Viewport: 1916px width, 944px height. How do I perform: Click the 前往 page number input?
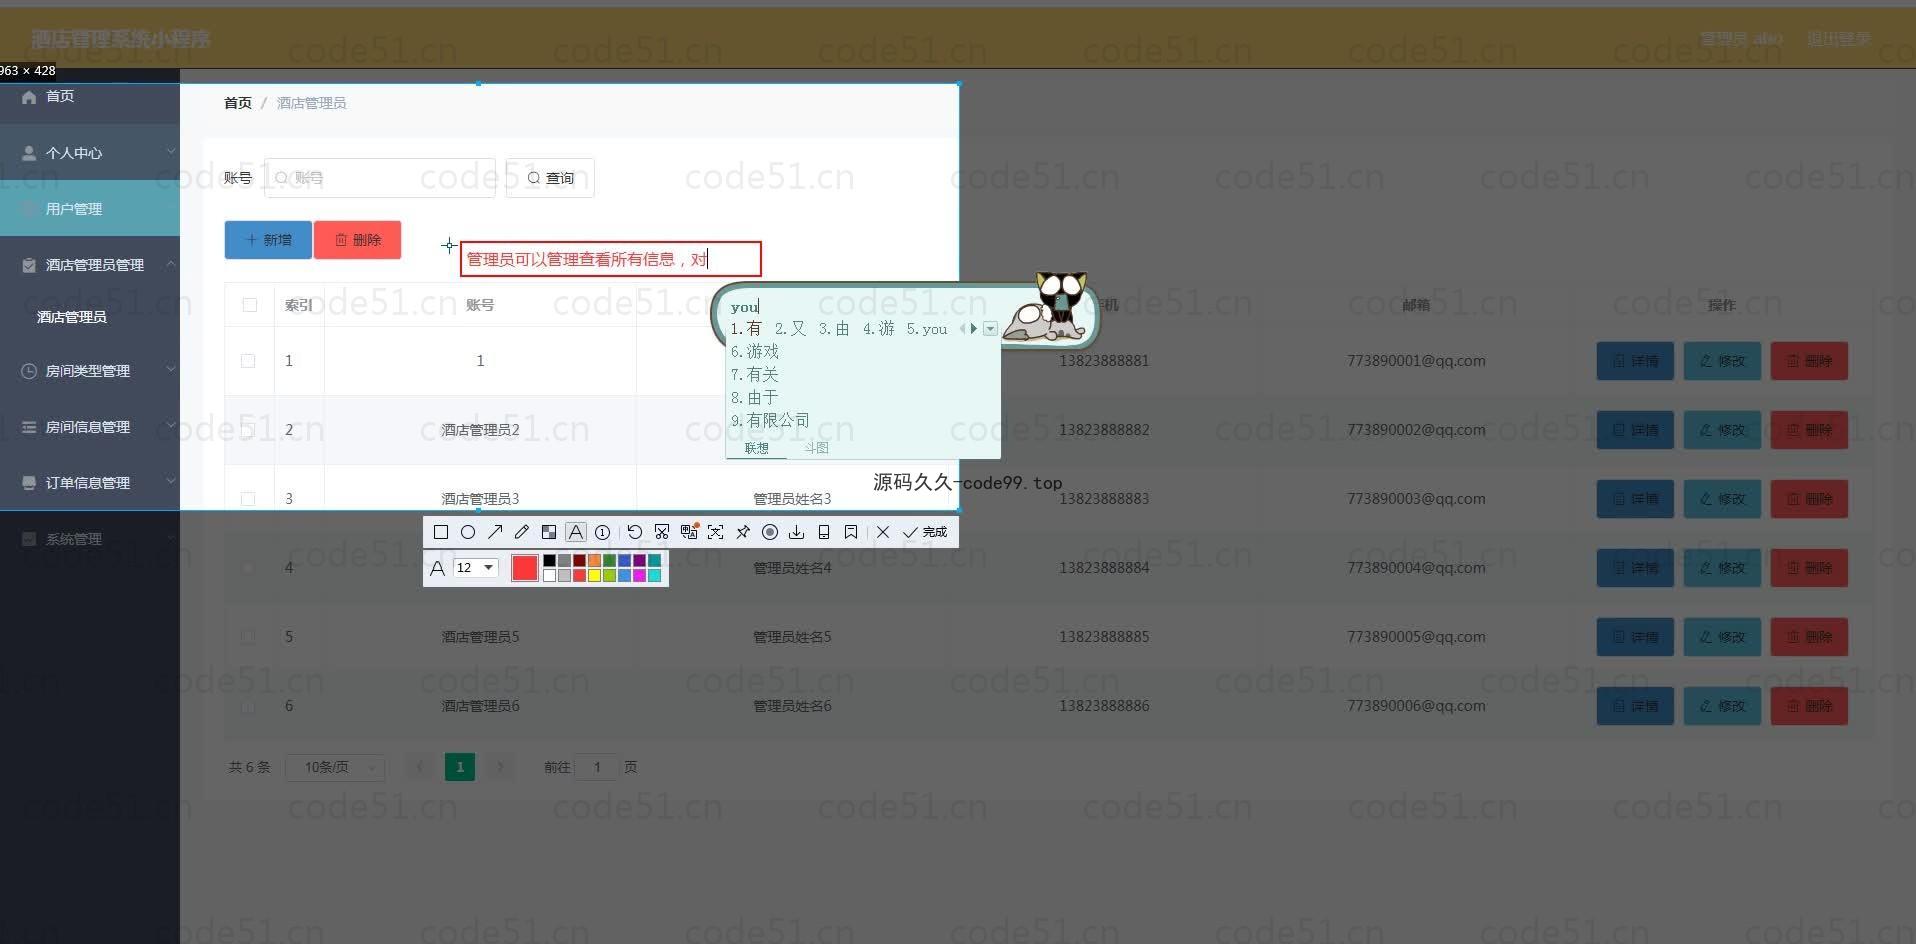pyautogui.click(x=597, y=767)
